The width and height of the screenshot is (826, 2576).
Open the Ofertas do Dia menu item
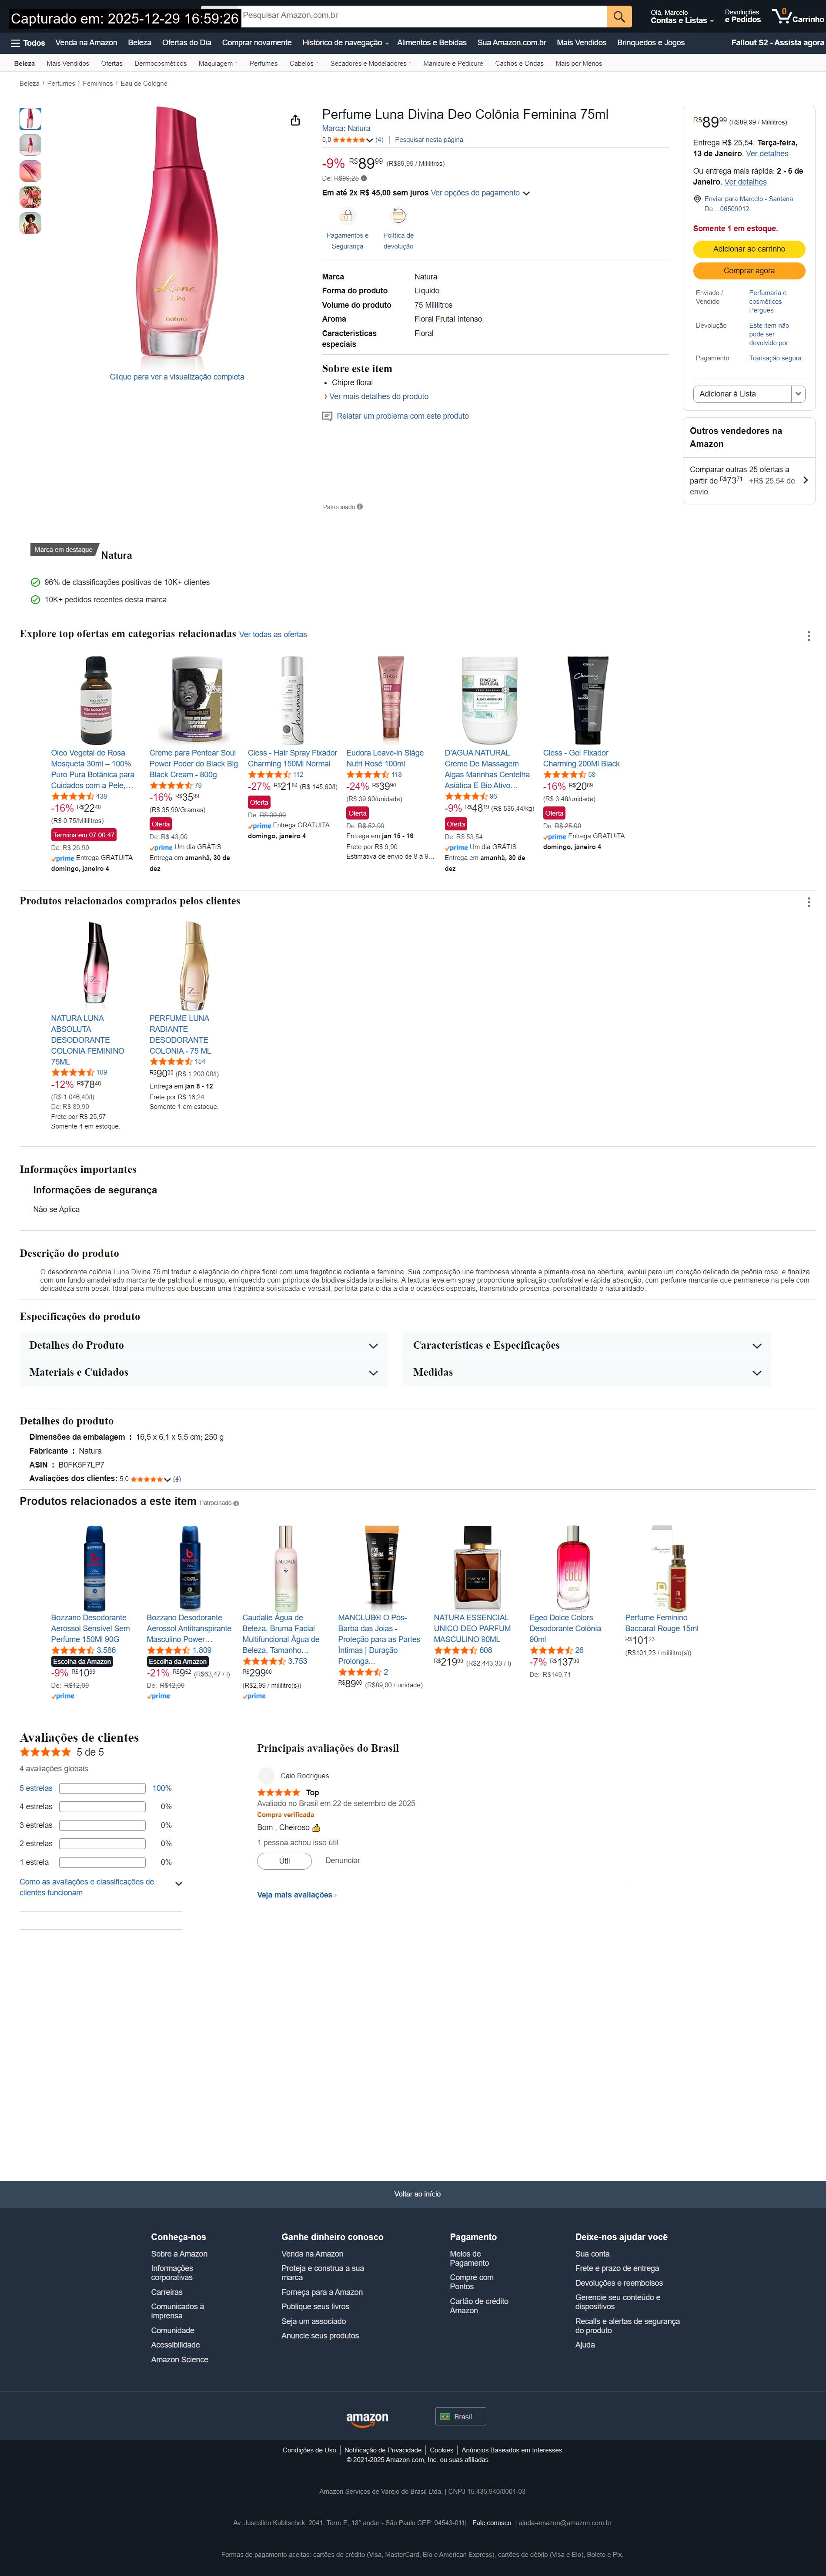click(x=187, y=43)
